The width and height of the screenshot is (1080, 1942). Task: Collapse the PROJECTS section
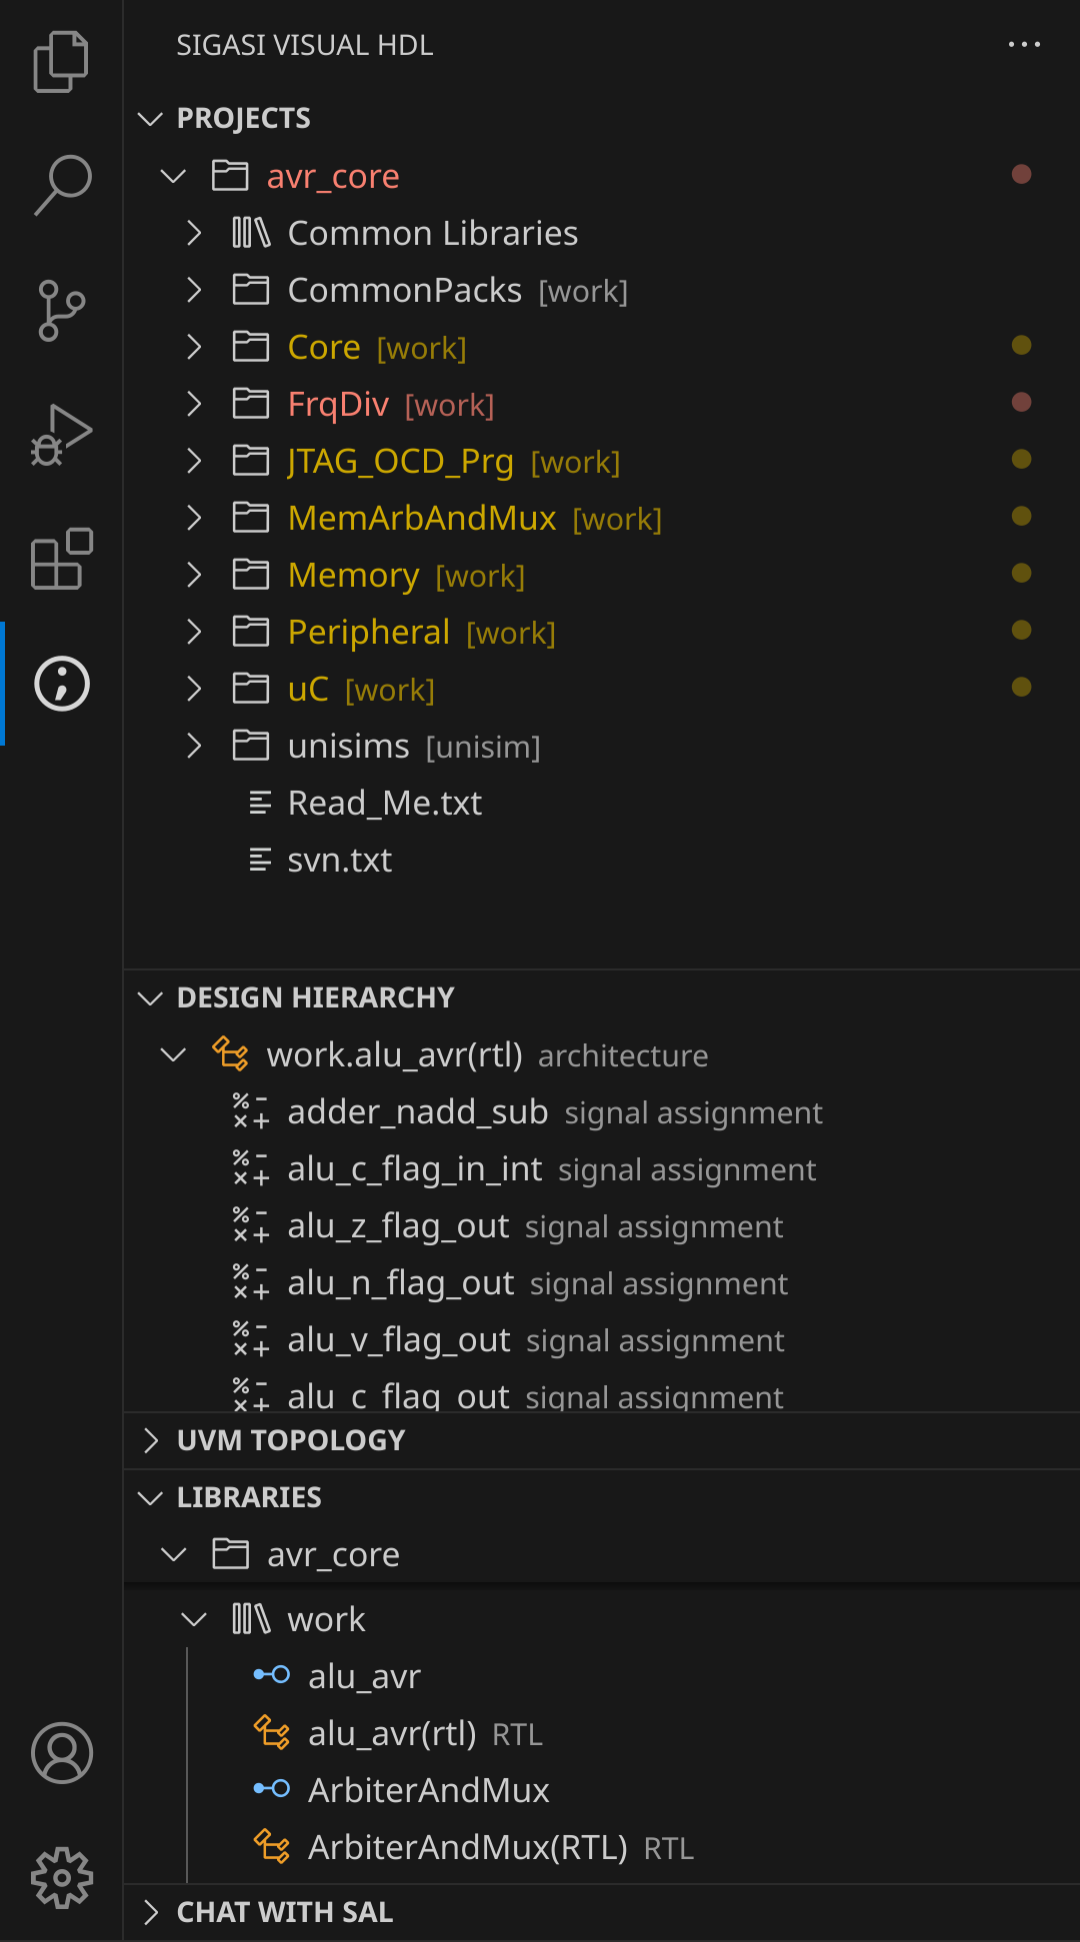[601, 118]
